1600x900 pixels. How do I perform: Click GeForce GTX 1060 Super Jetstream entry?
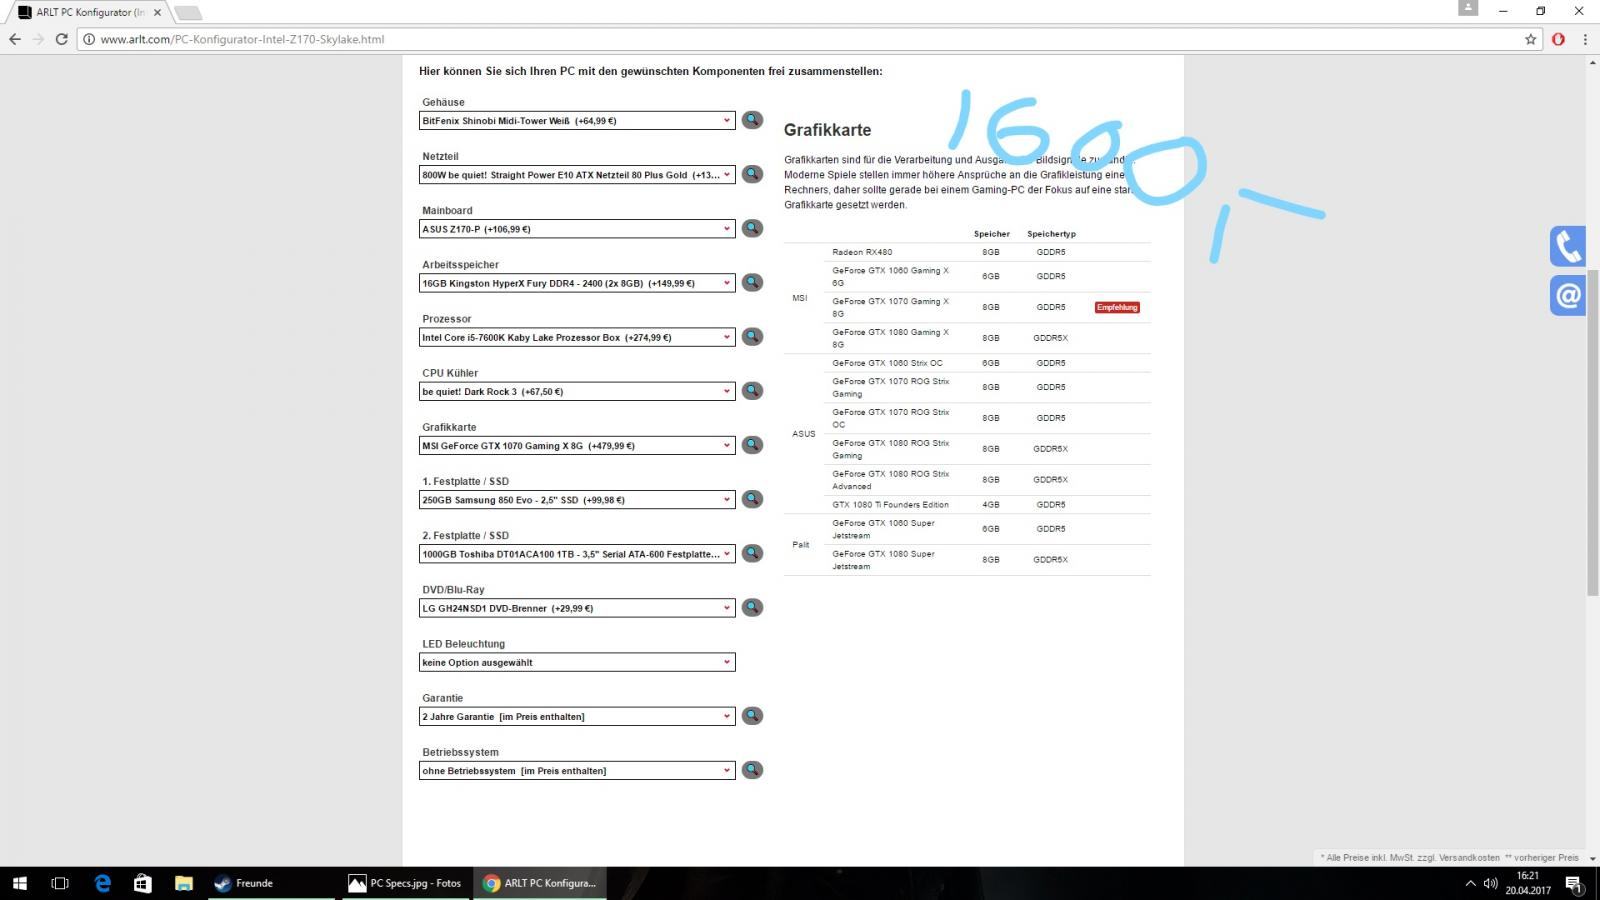[x=883, y=529]
